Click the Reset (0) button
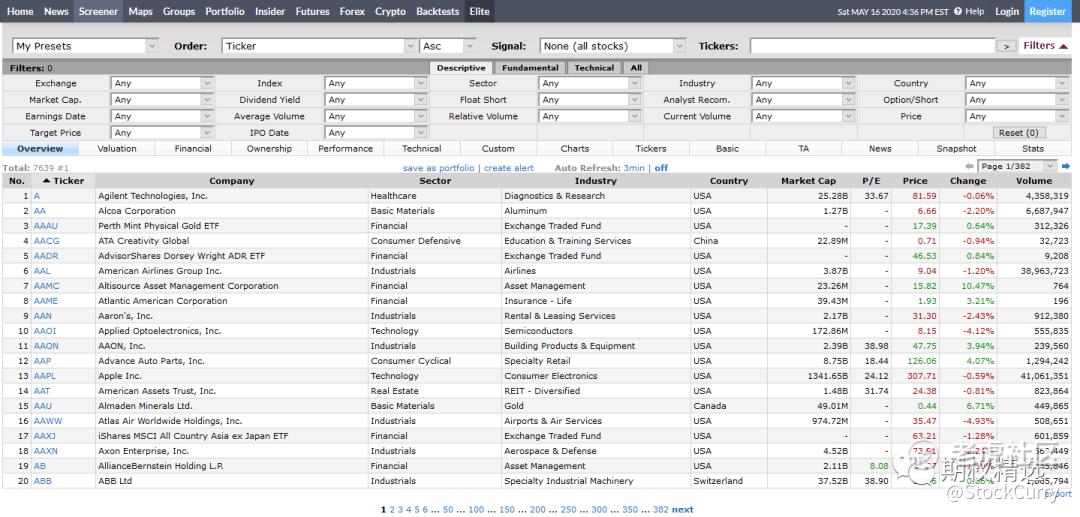The height and width of the screenshot is (517, 1080). point(1018,132)
